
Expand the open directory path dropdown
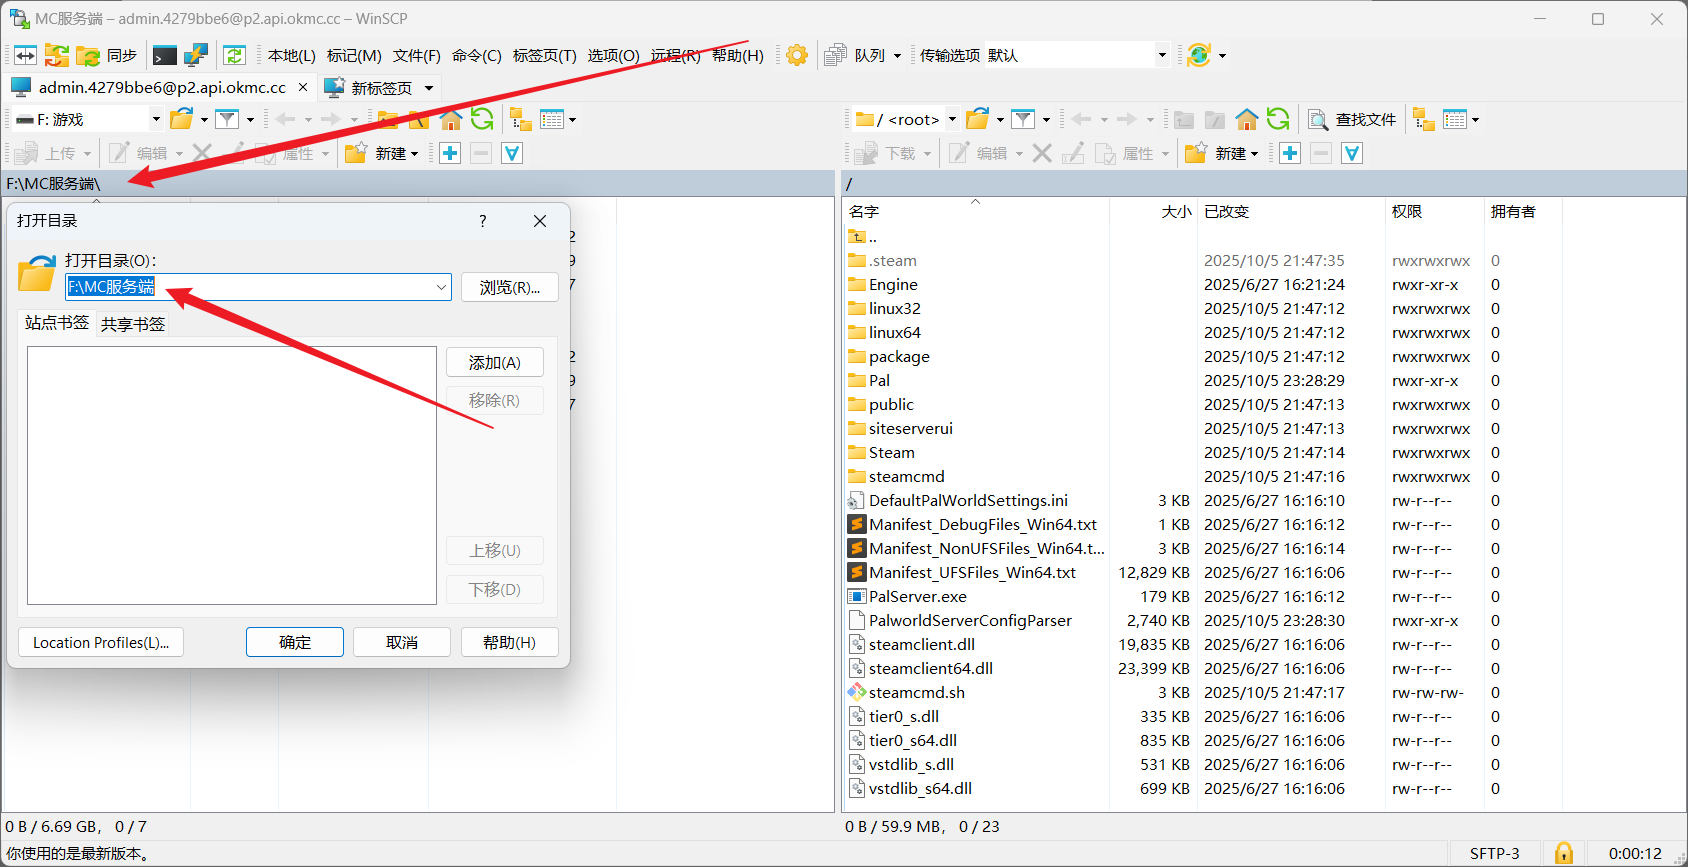coord(441,288)
